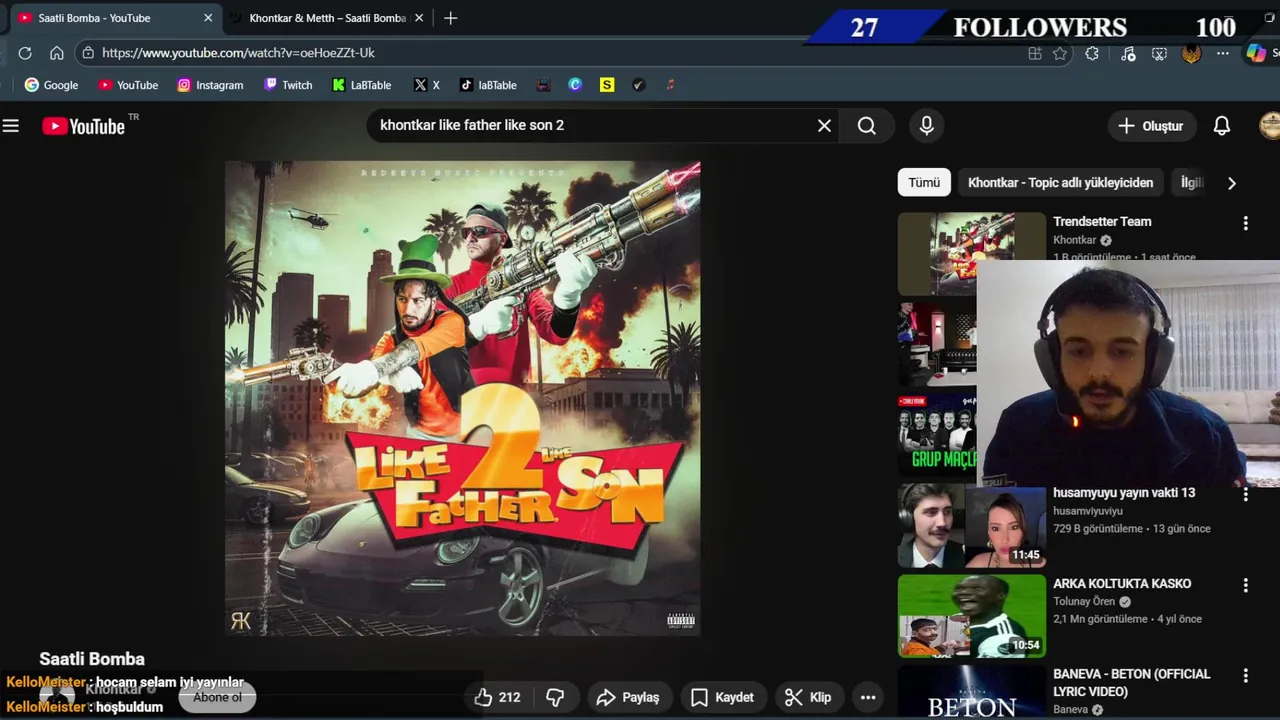
Task: Open options for ARKA KOLTUKTA KASKO
Action: [1245, 585]
